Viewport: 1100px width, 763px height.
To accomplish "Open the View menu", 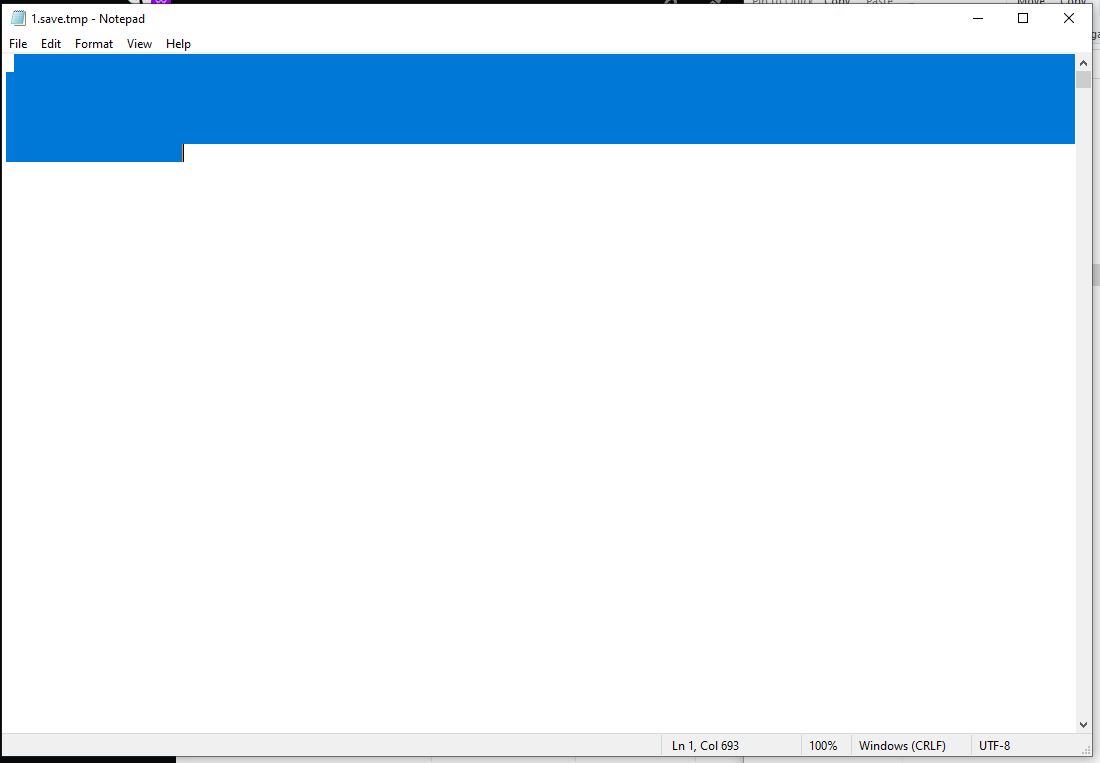I will 139,43.
